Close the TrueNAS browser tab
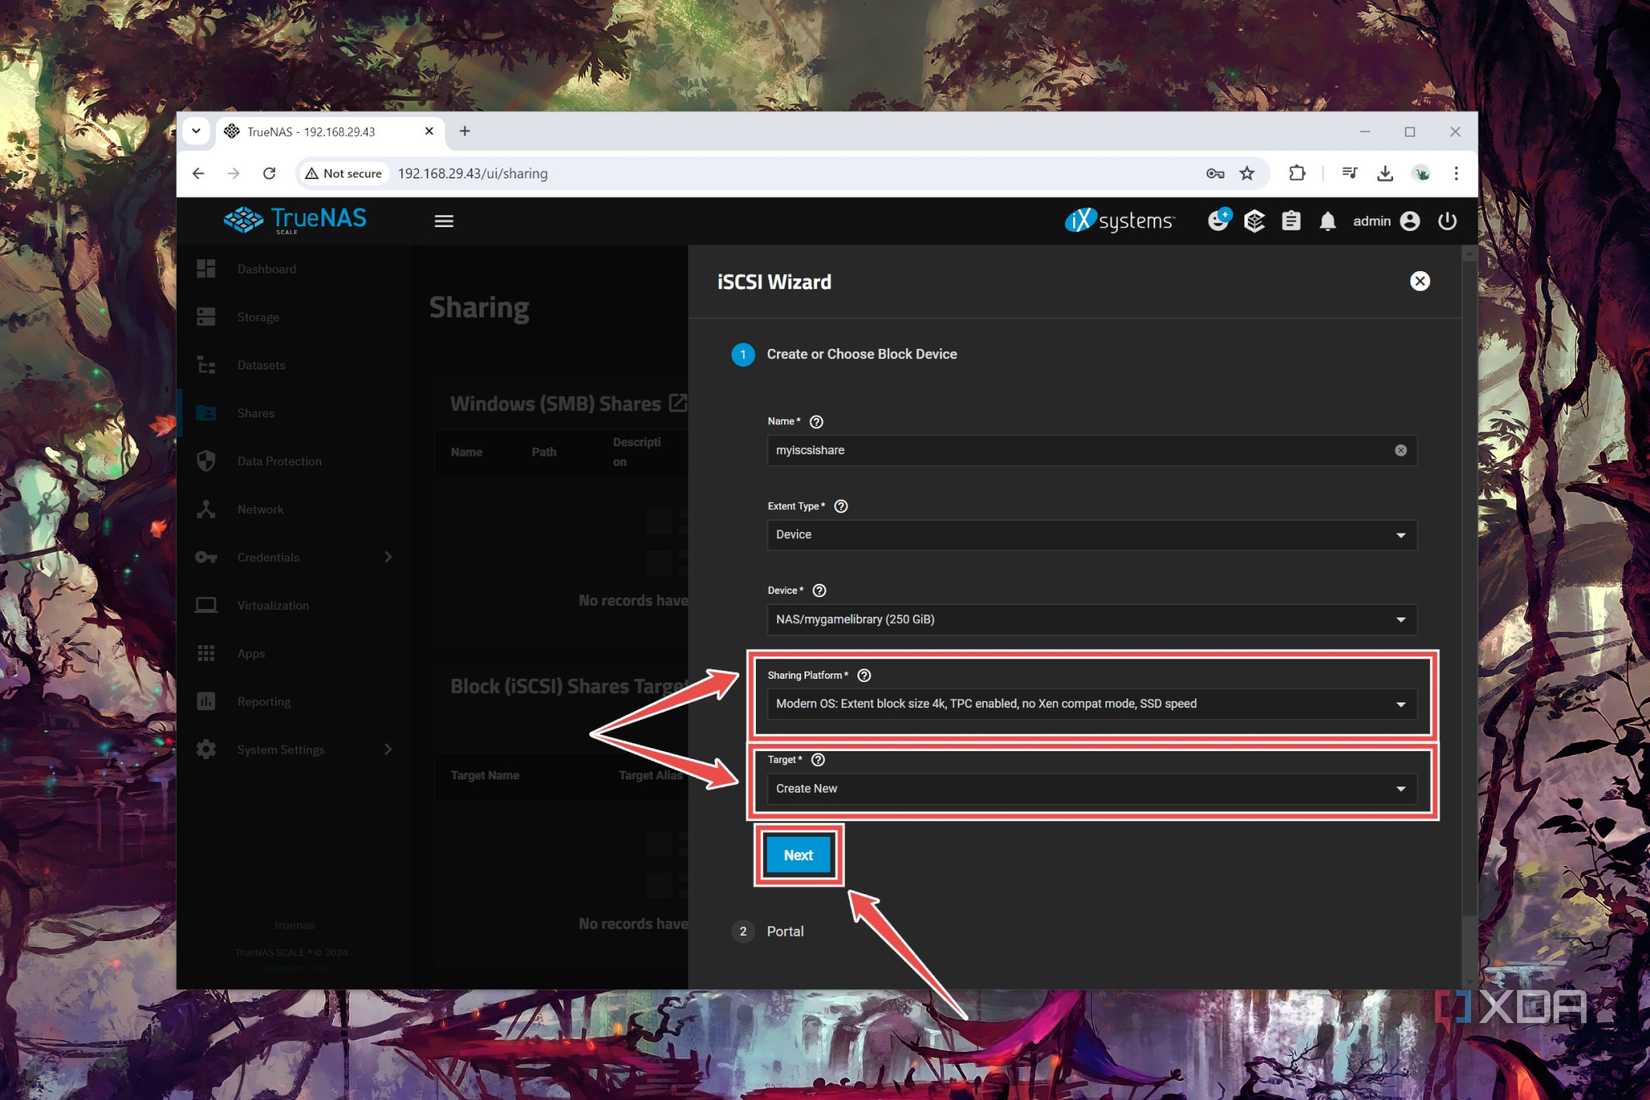 429,131
